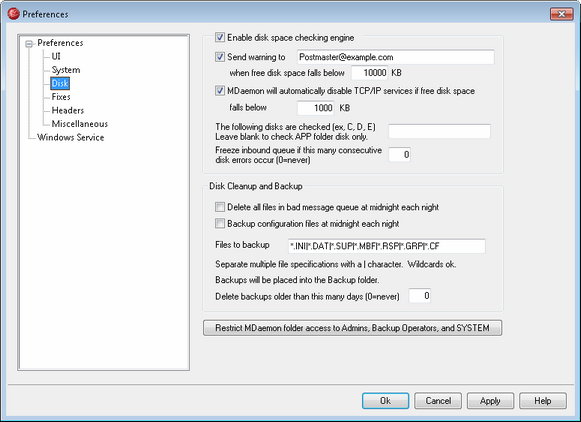
Task: Select Miscellaneous in the tree
Action: point(80,124)
